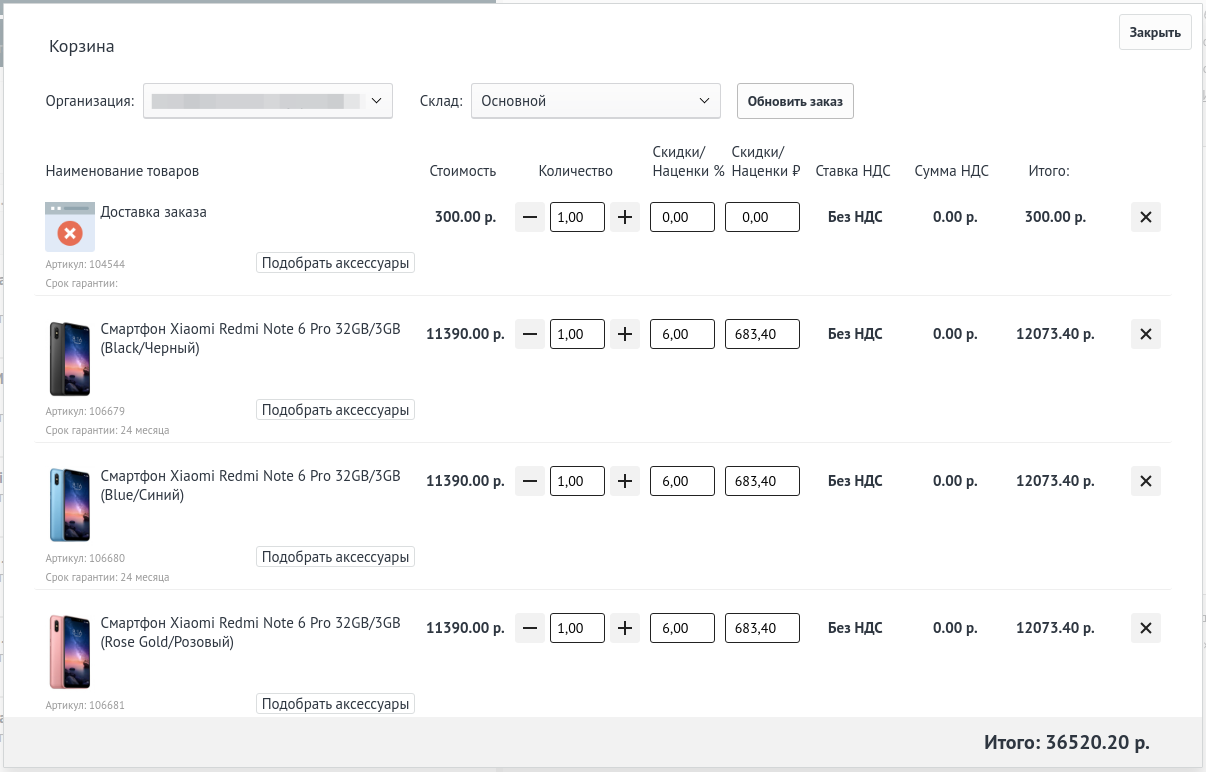Viewport: 1206px width, 772px height.
Task: Click the Скидки/Наценки % column header
Action: click(x=688, y=161)
